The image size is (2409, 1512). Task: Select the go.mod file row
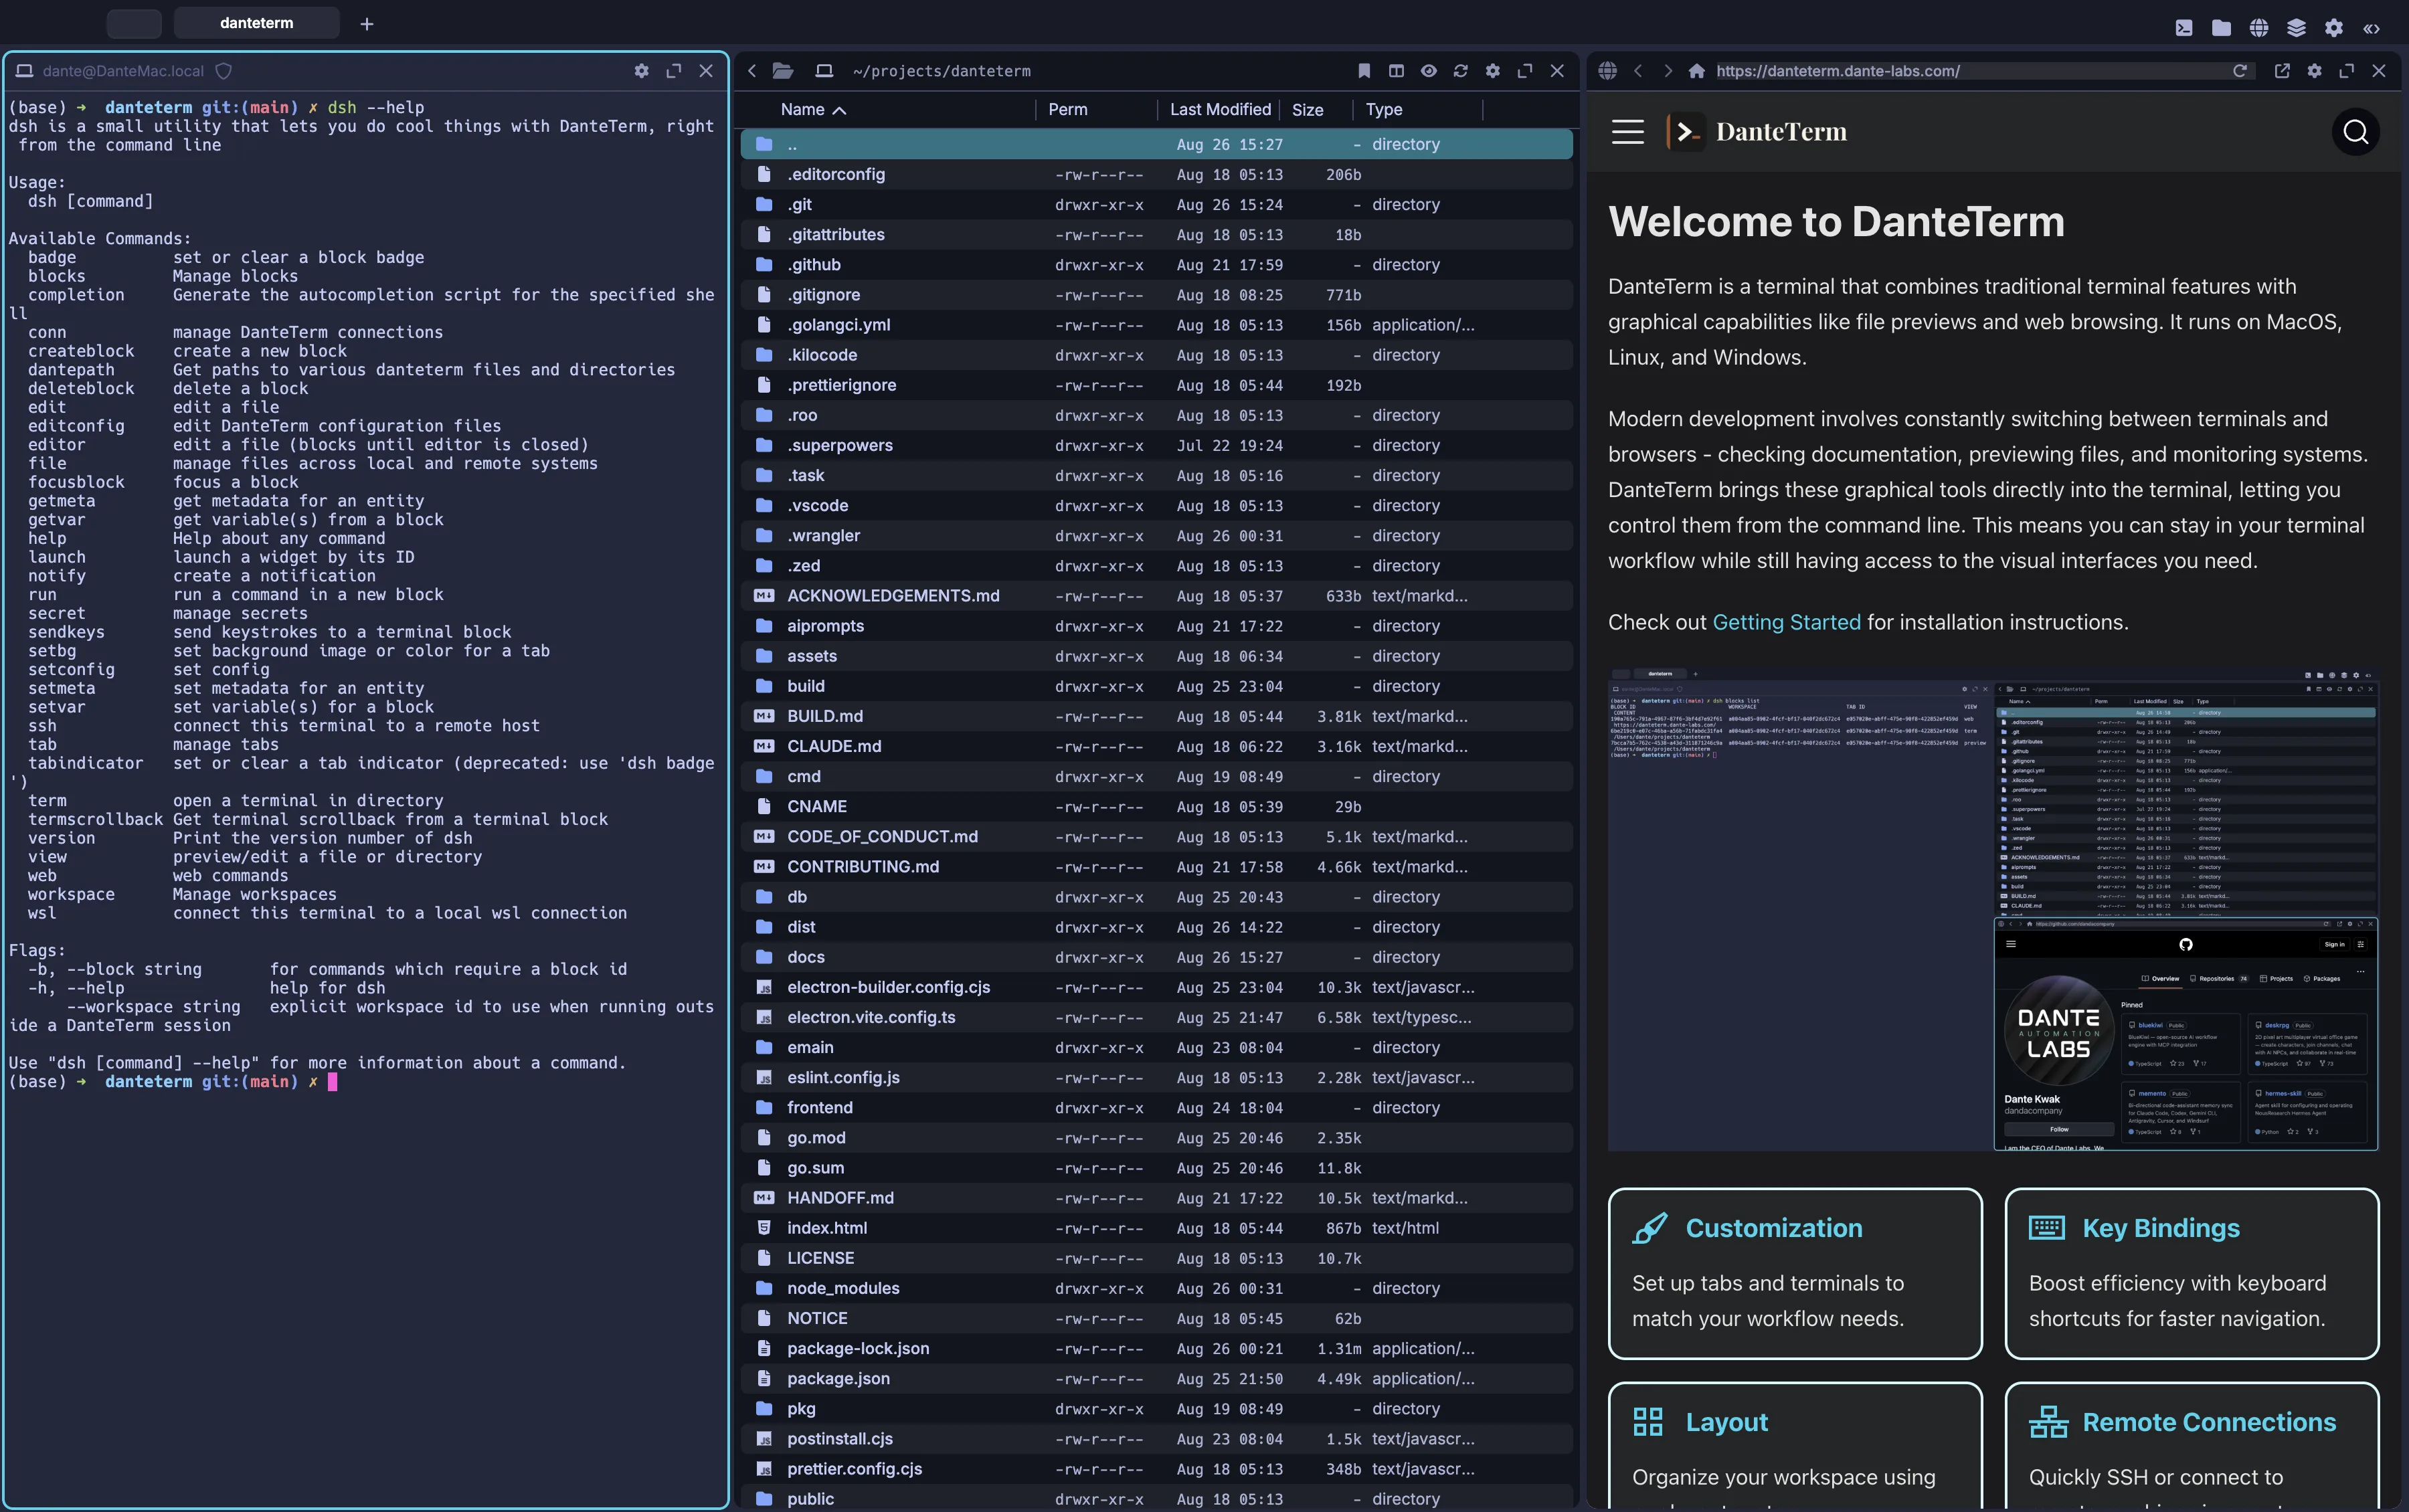tap(1156, 1137)
